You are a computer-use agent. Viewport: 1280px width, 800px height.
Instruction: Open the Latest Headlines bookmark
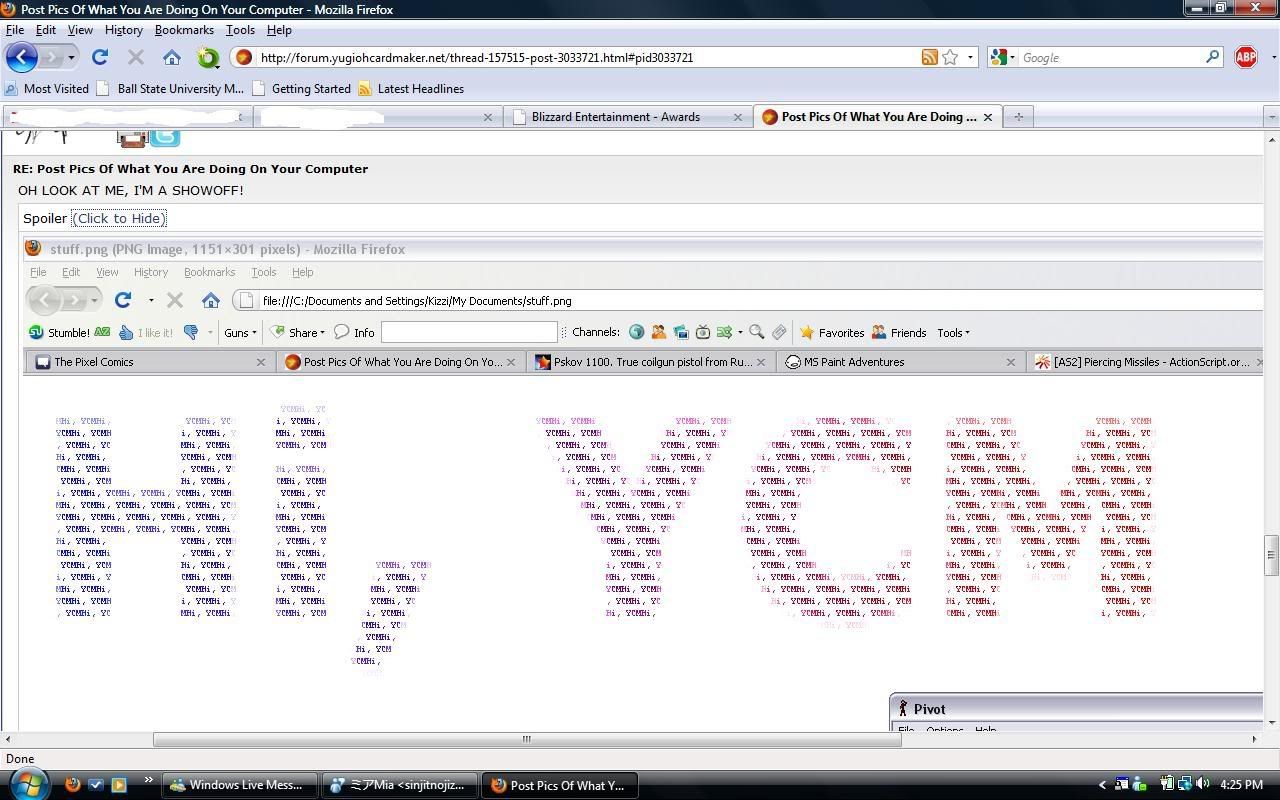(410, 88)
